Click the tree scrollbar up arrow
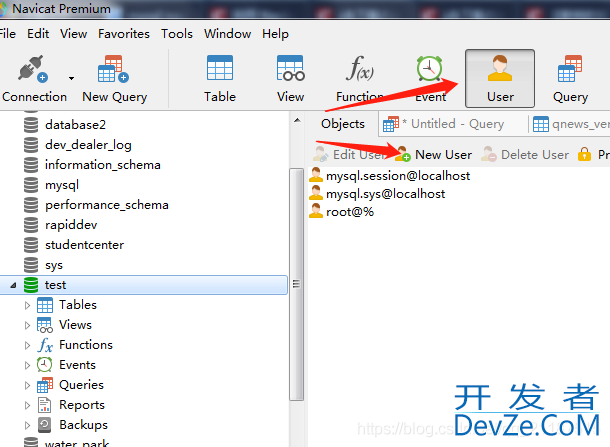The width and height of the screenshot is (610, 447). point(297,120)
